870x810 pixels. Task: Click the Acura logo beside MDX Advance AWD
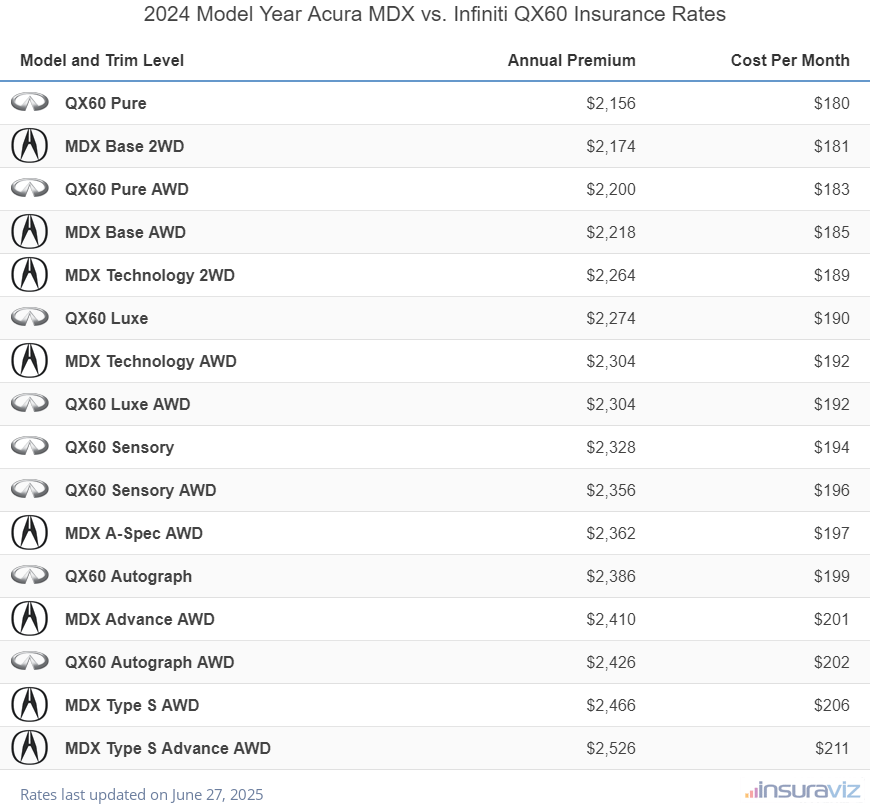click(30, 619)
